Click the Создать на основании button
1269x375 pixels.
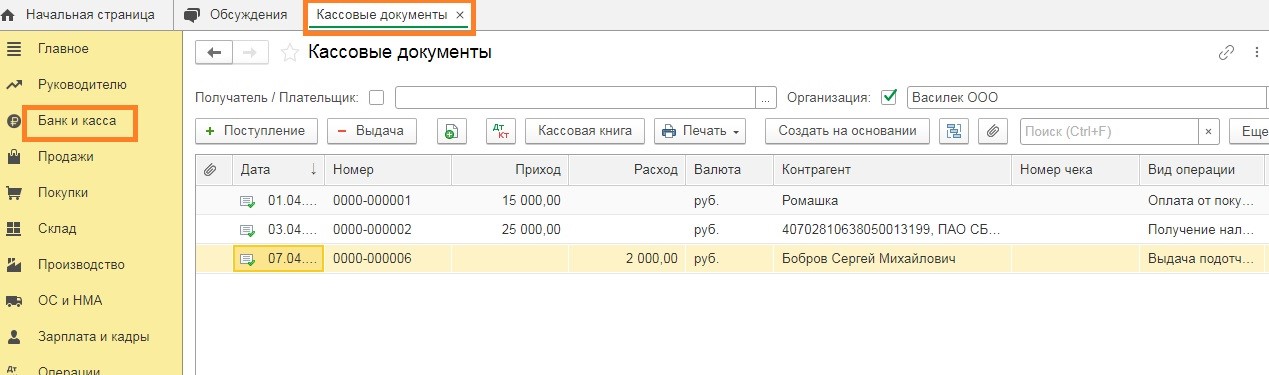coord(847,131)
